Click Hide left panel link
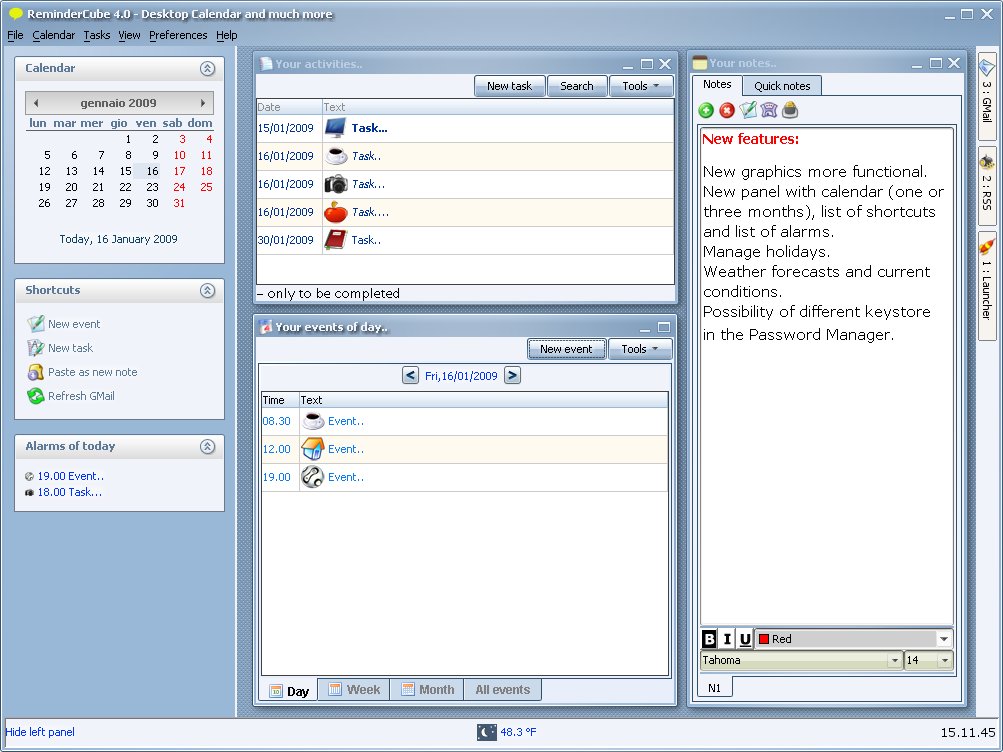1003x752 pixels. (x=40, y=732)
